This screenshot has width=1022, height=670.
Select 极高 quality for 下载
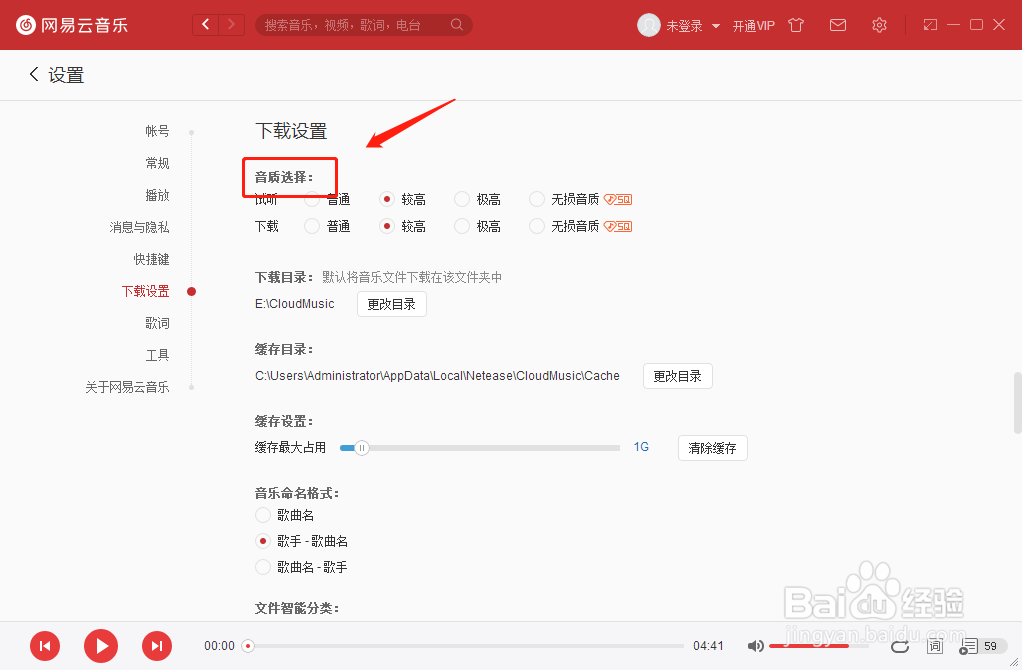[462, 226]
